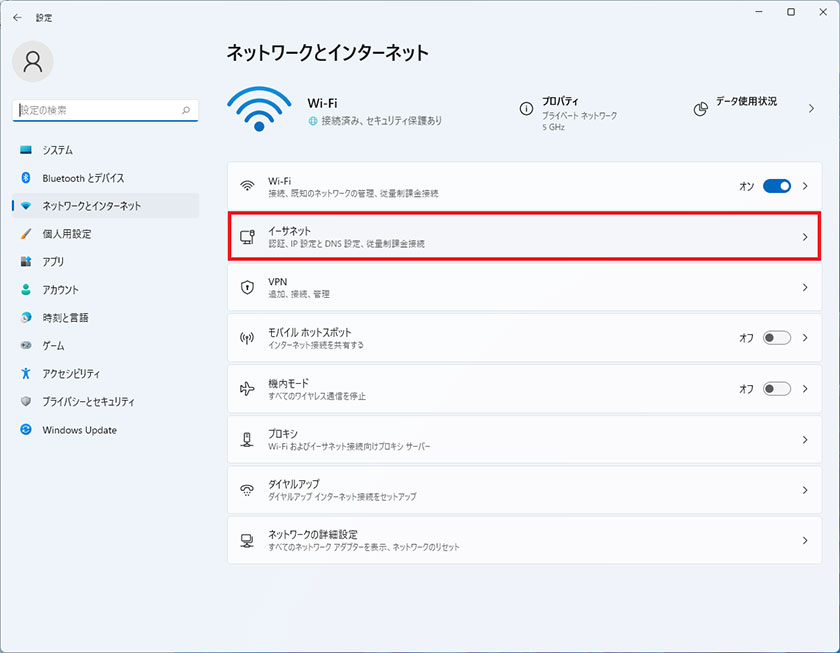Click the Windows Update sidebar icon

click(x=27, y=430)
